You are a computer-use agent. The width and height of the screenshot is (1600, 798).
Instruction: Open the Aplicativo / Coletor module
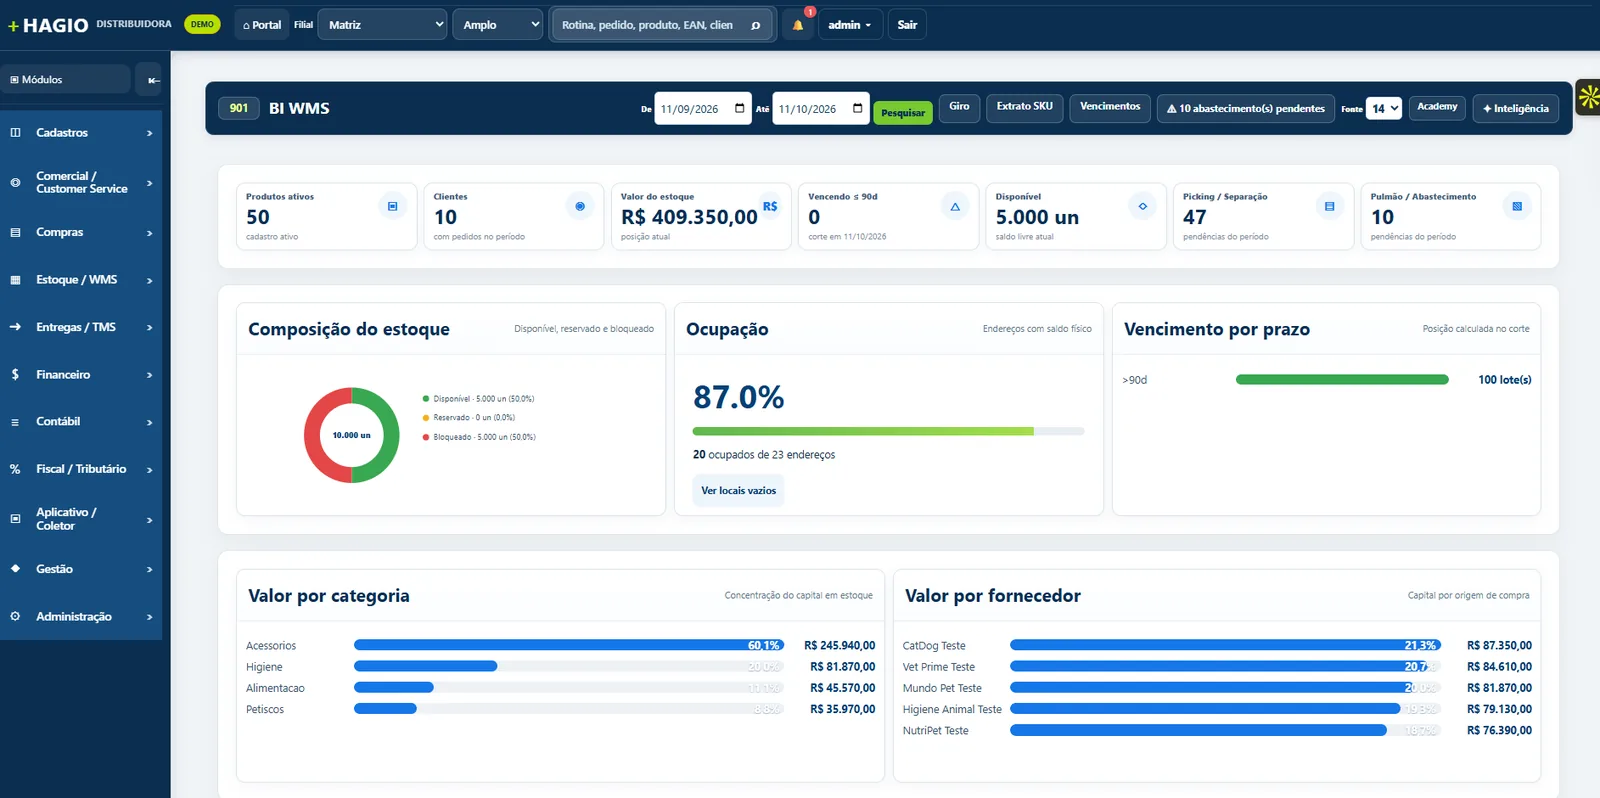coord(81,519)
